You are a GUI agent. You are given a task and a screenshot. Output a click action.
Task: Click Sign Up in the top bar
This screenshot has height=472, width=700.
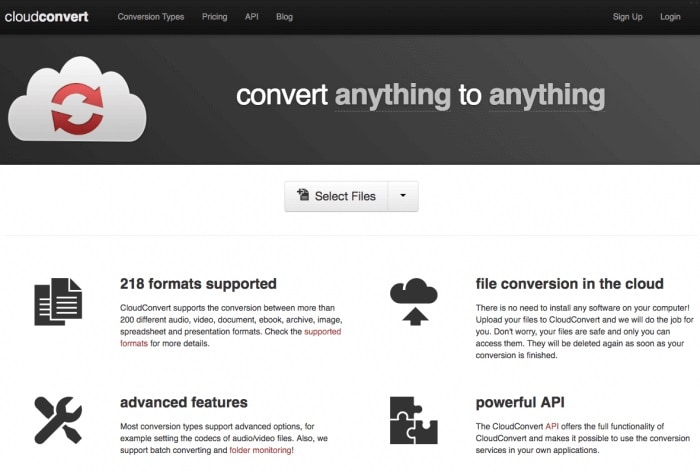[x=627, y=17]
